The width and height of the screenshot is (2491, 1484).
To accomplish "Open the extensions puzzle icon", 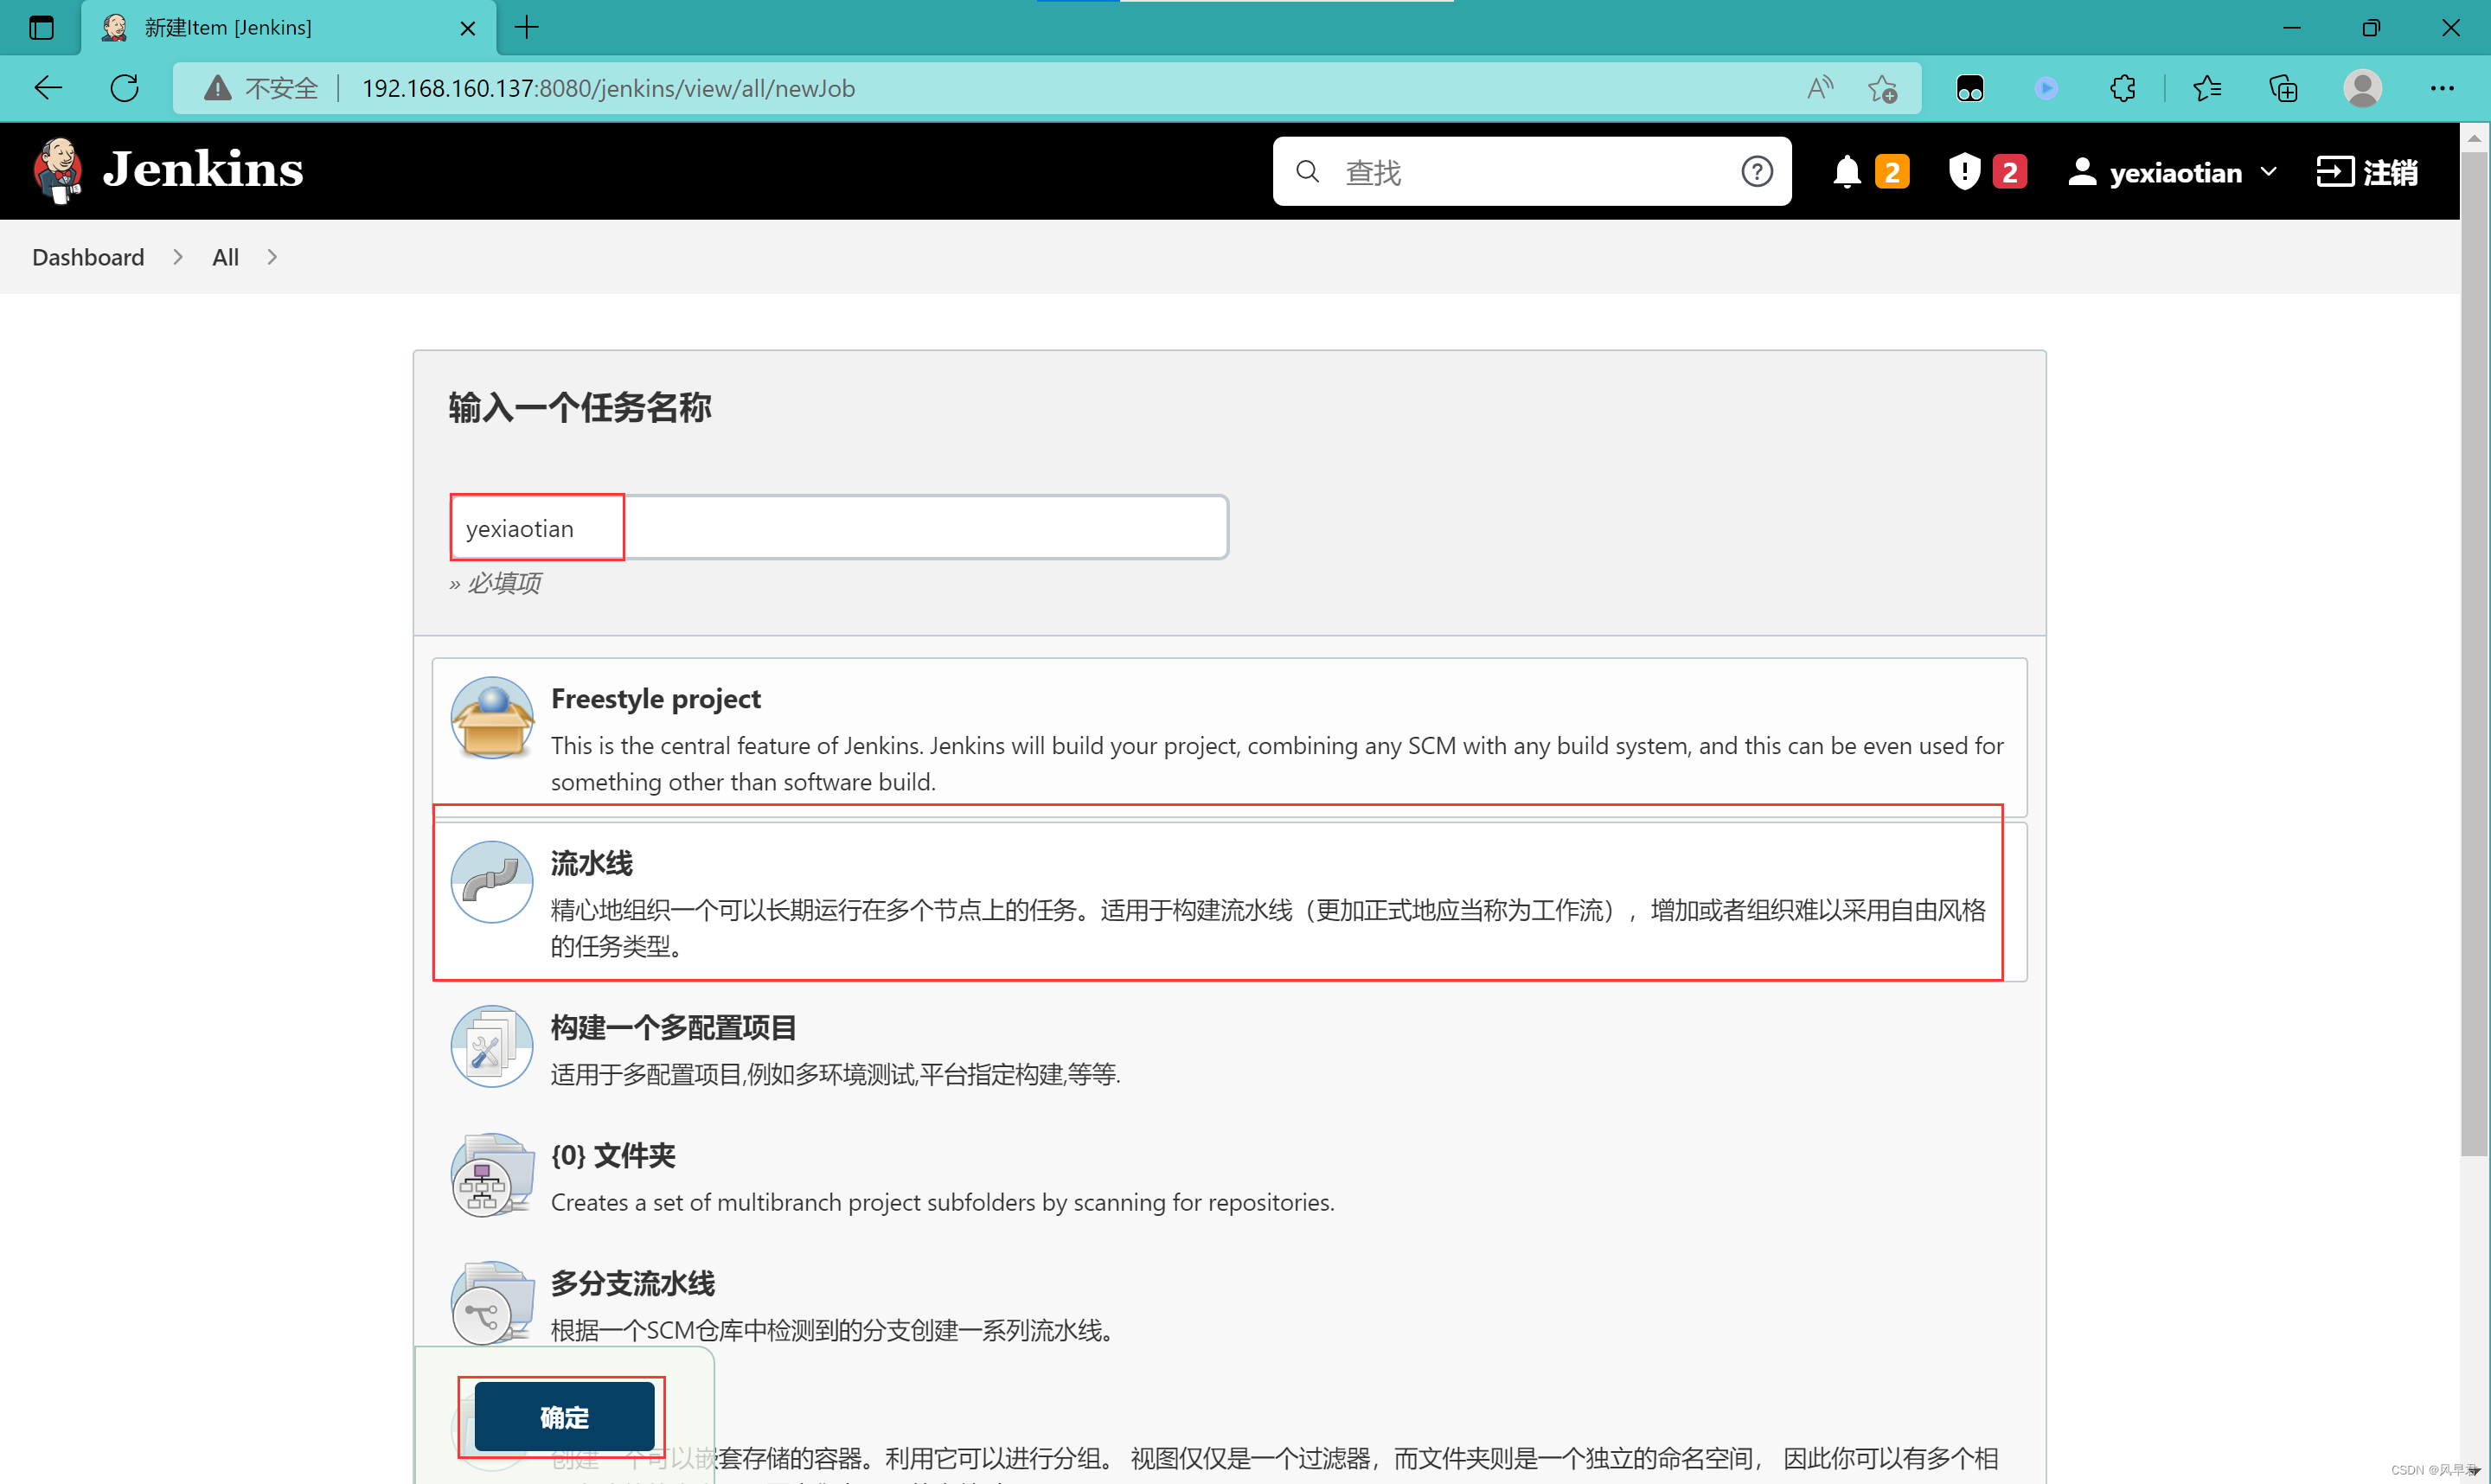I will click(2122, 88).
